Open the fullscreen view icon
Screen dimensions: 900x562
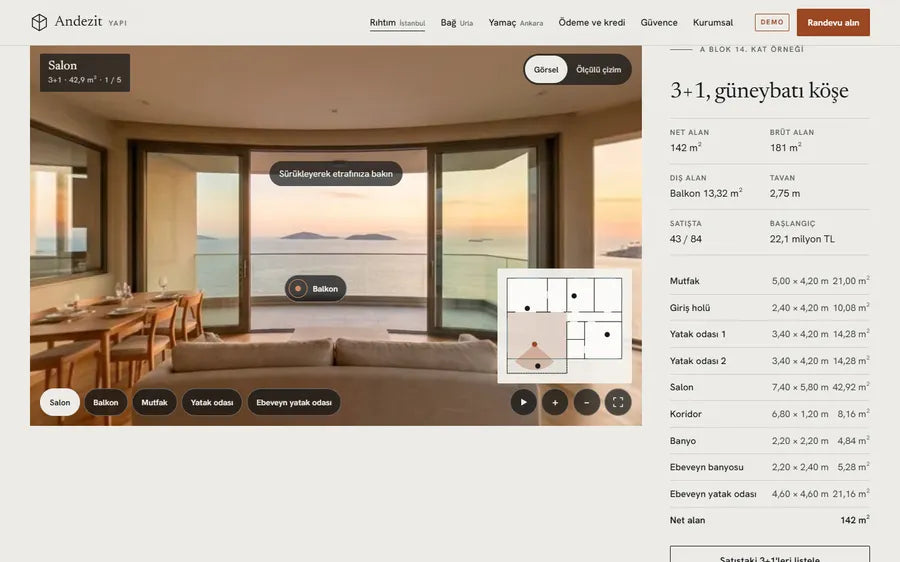tap(618, 402)
